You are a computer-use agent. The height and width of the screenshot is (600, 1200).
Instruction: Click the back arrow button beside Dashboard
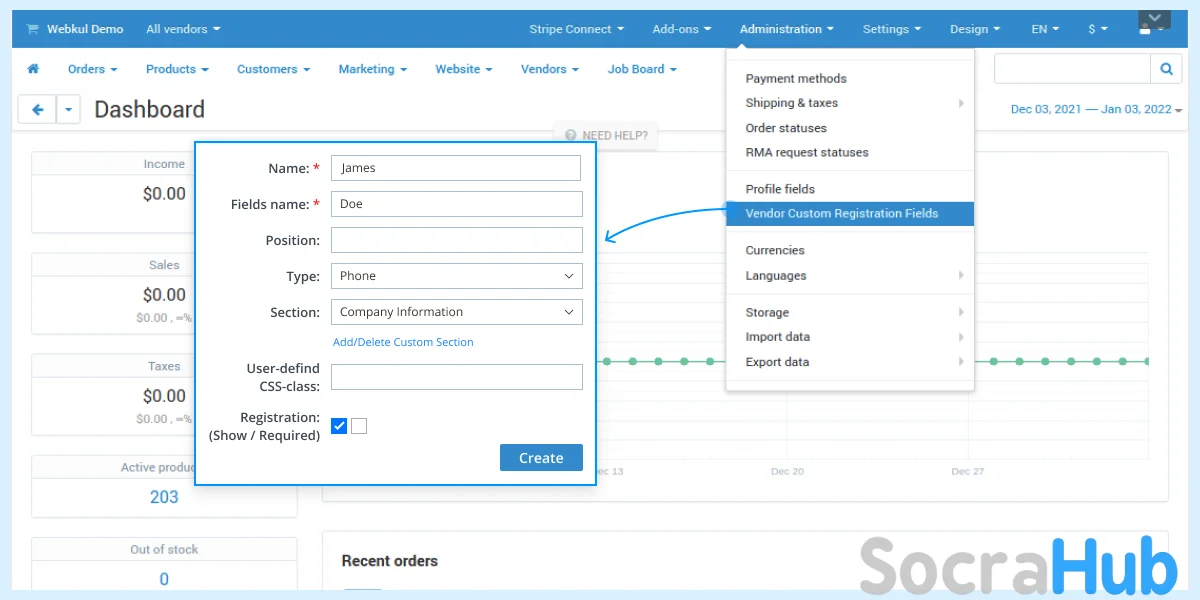[37, 110]
